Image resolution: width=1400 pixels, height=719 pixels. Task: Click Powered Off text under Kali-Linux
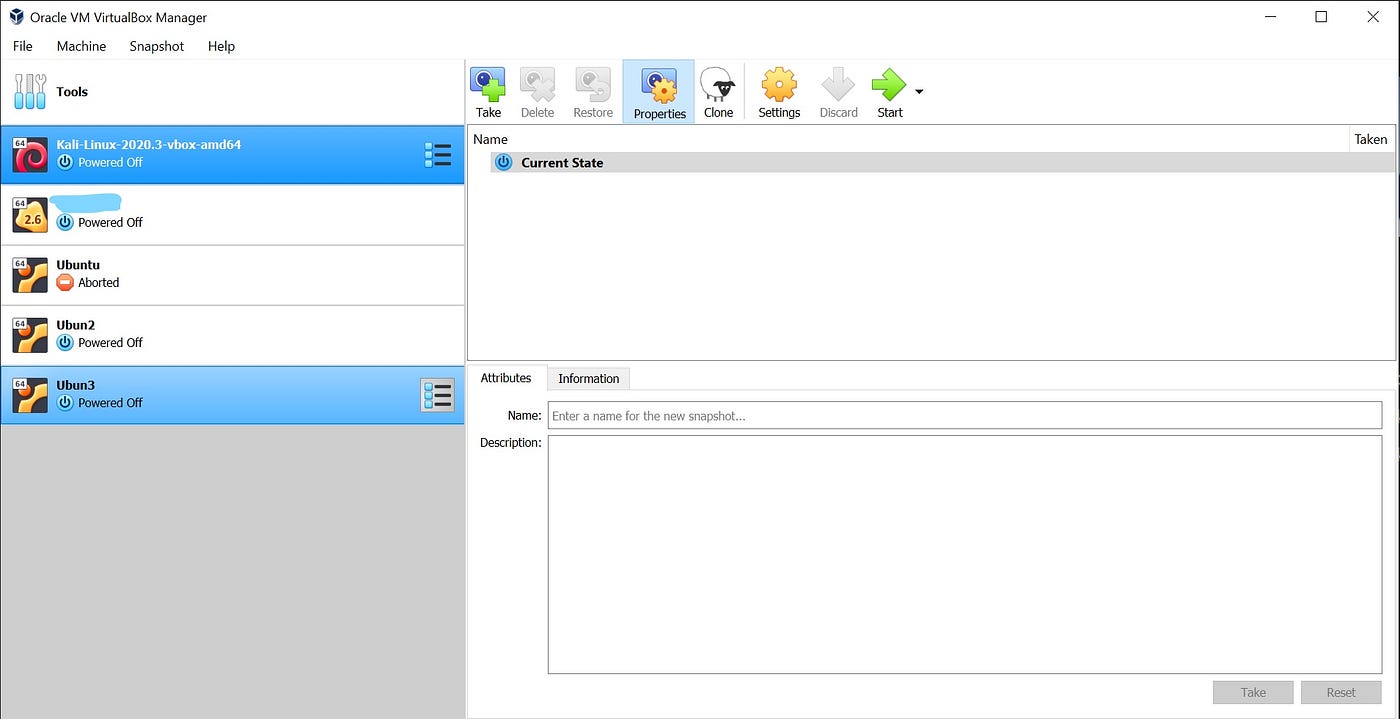110,162
